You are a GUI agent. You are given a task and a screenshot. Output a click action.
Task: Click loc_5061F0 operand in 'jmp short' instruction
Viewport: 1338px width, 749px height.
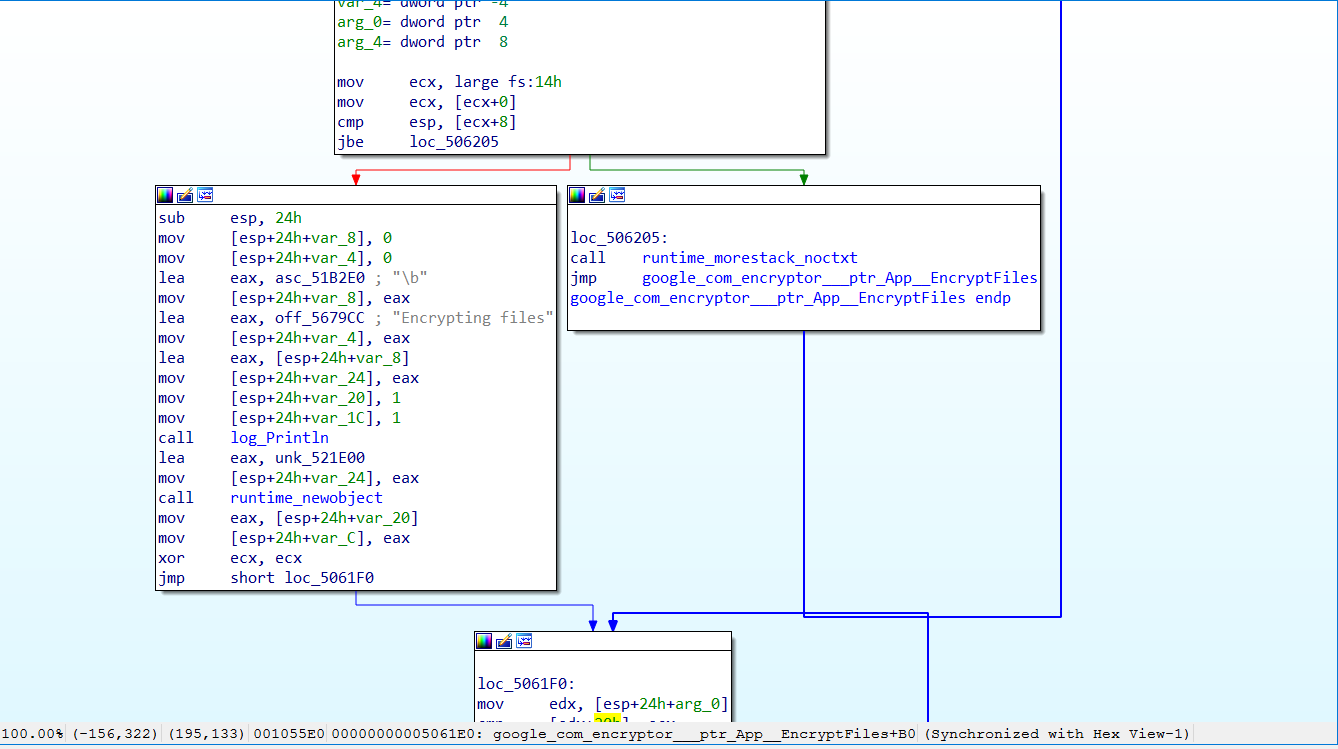pyautogui.click(x=329, y=578)
